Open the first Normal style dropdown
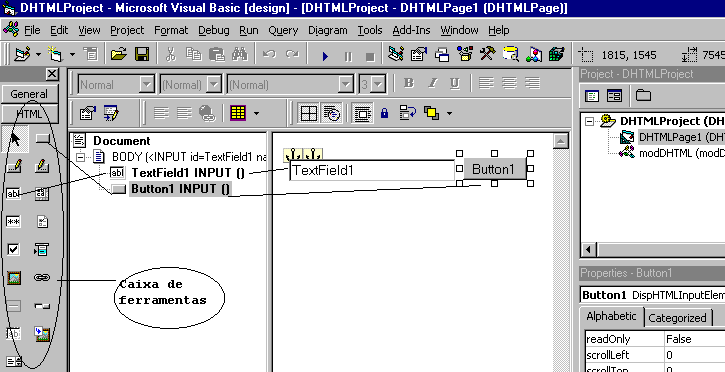 click(x=147, y=85)
